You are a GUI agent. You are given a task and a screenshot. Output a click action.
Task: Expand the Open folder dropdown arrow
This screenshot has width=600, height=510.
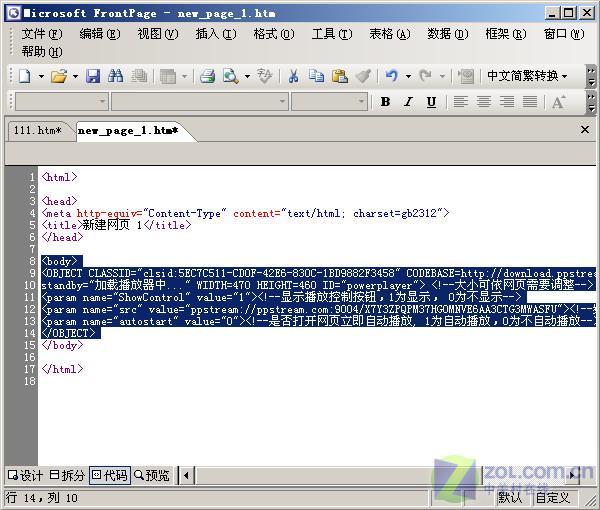tap(75, 76)
